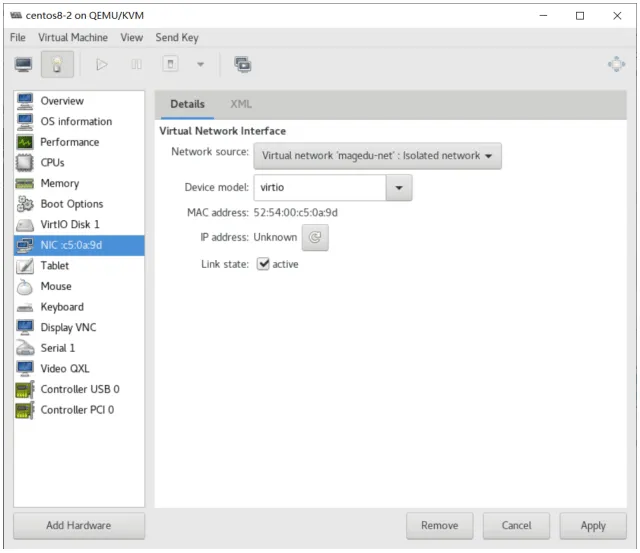Select the NIC :c5:0a:9d entry
Image resolution: width=640 pixels, height=553 pixels.
coord(79,245)
